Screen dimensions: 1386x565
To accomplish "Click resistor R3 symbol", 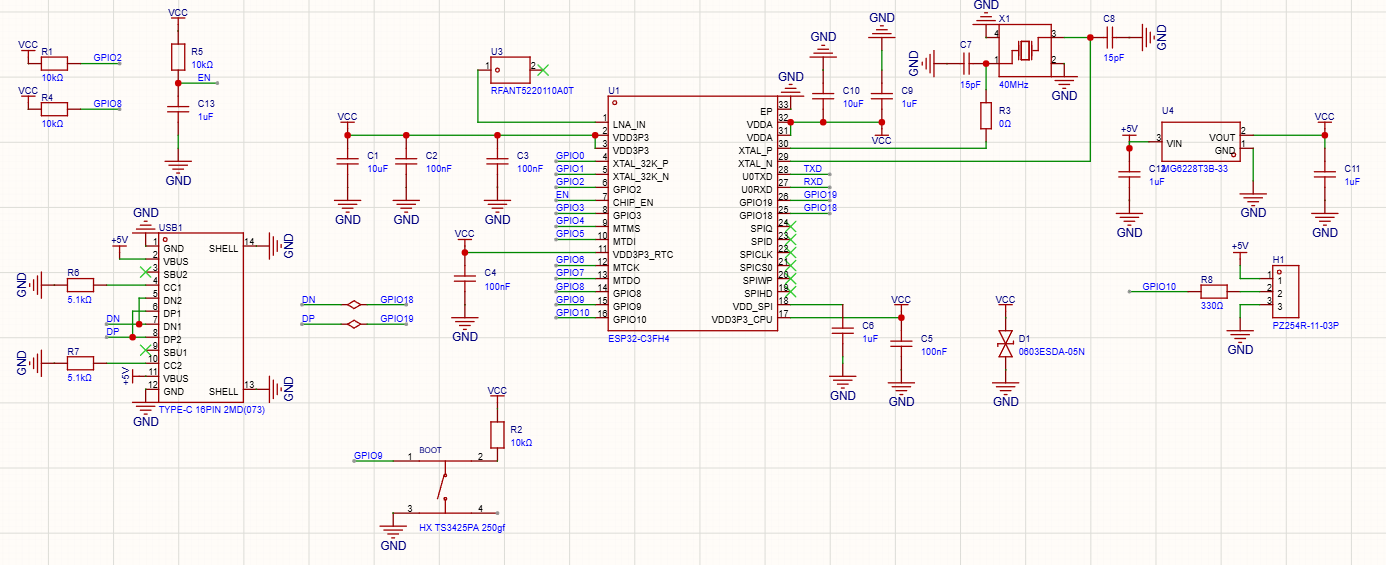I will 986,116.
